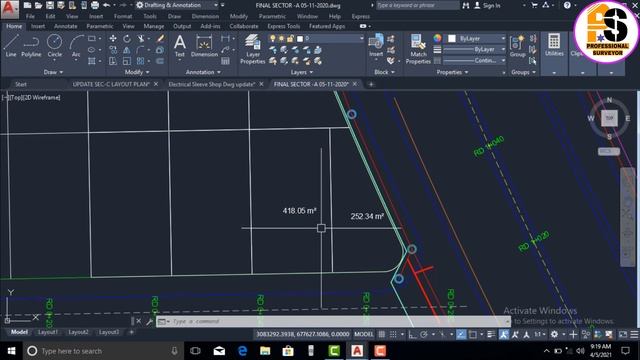Screen dimensions: 640x360
Task: Toggle object snap tracking in status bar
Action: click(461, 334)
